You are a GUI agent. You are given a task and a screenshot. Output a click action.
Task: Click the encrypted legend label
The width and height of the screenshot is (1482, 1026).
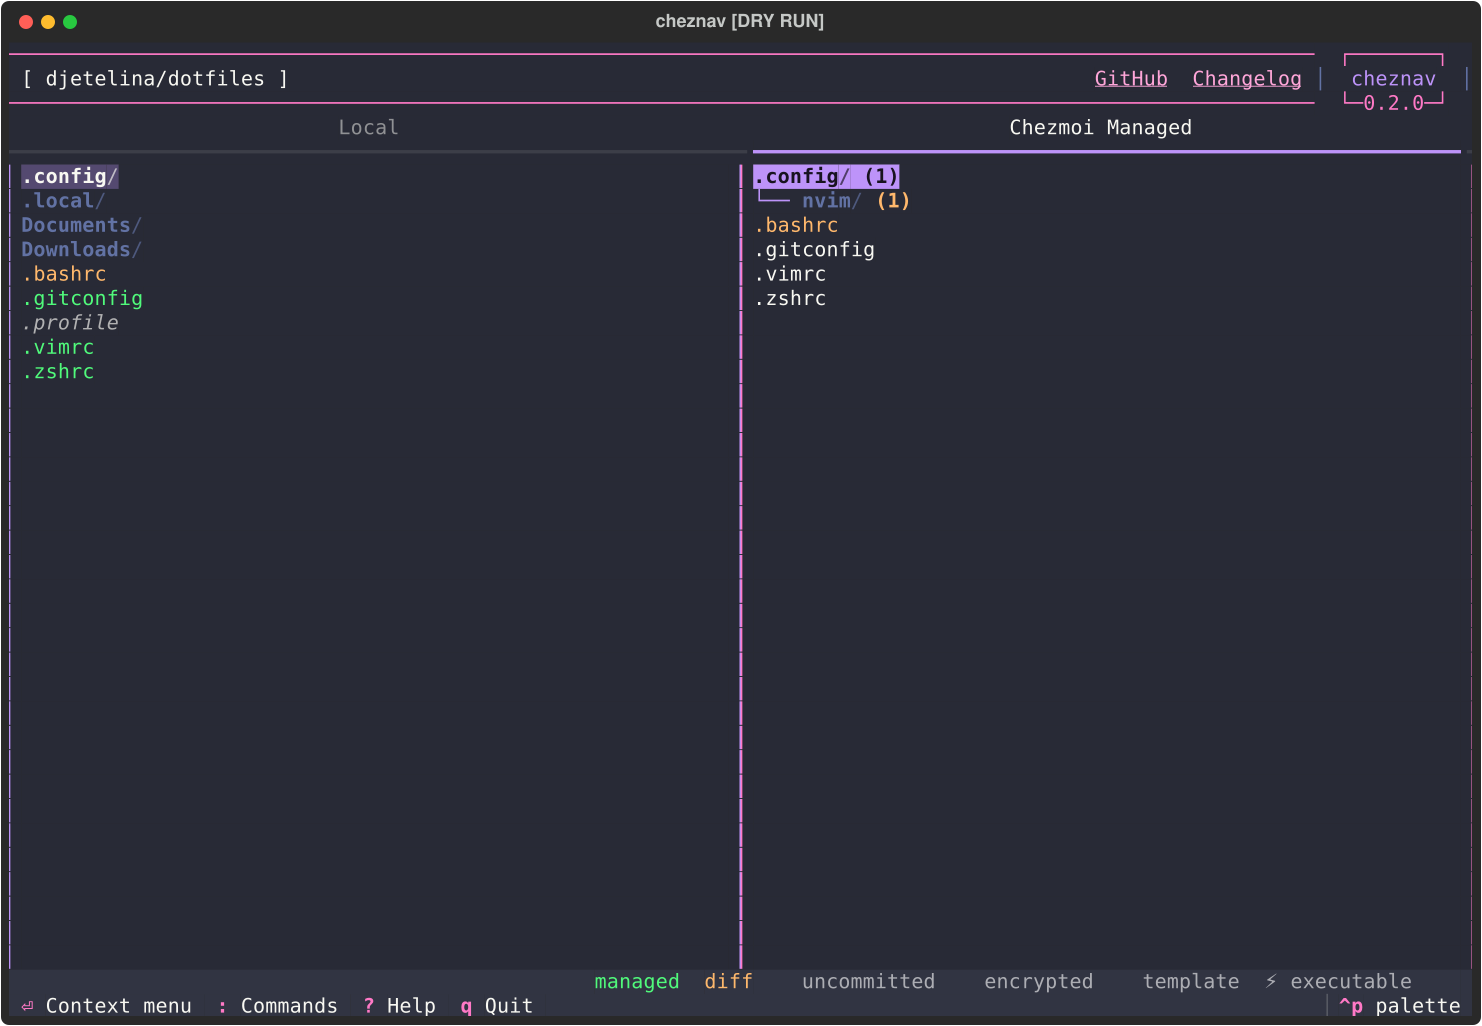[1038, 982]
